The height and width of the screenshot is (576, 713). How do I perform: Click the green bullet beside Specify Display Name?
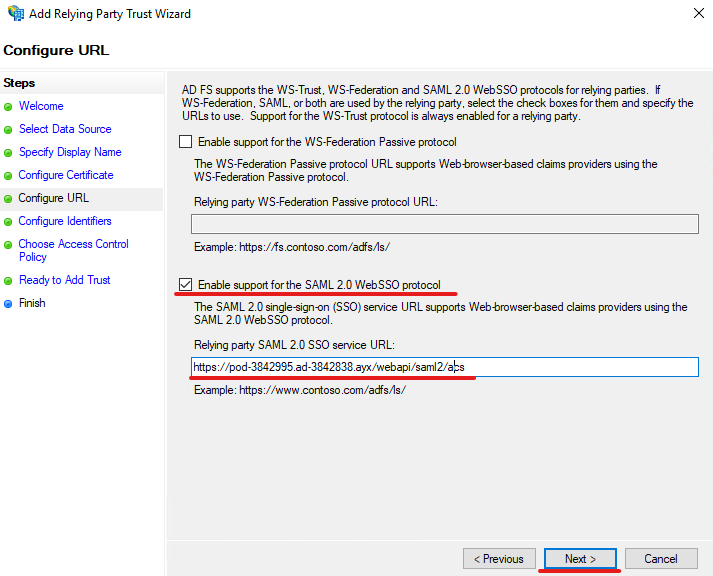8,153
